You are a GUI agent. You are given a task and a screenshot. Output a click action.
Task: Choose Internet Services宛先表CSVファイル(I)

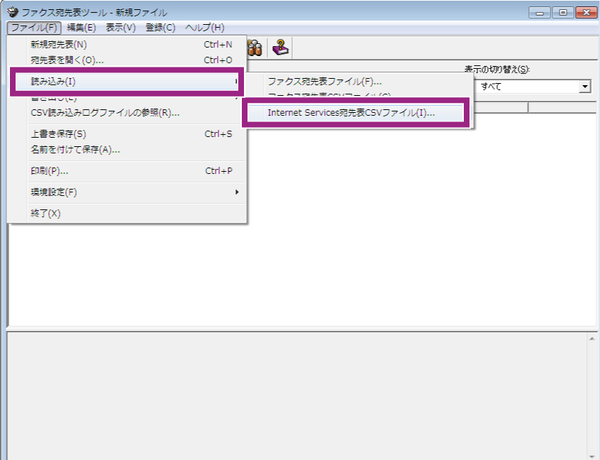351,113
